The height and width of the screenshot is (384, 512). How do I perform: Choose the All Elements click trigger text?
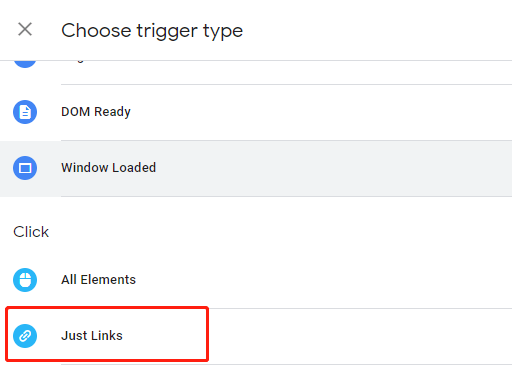click(98, 280)
